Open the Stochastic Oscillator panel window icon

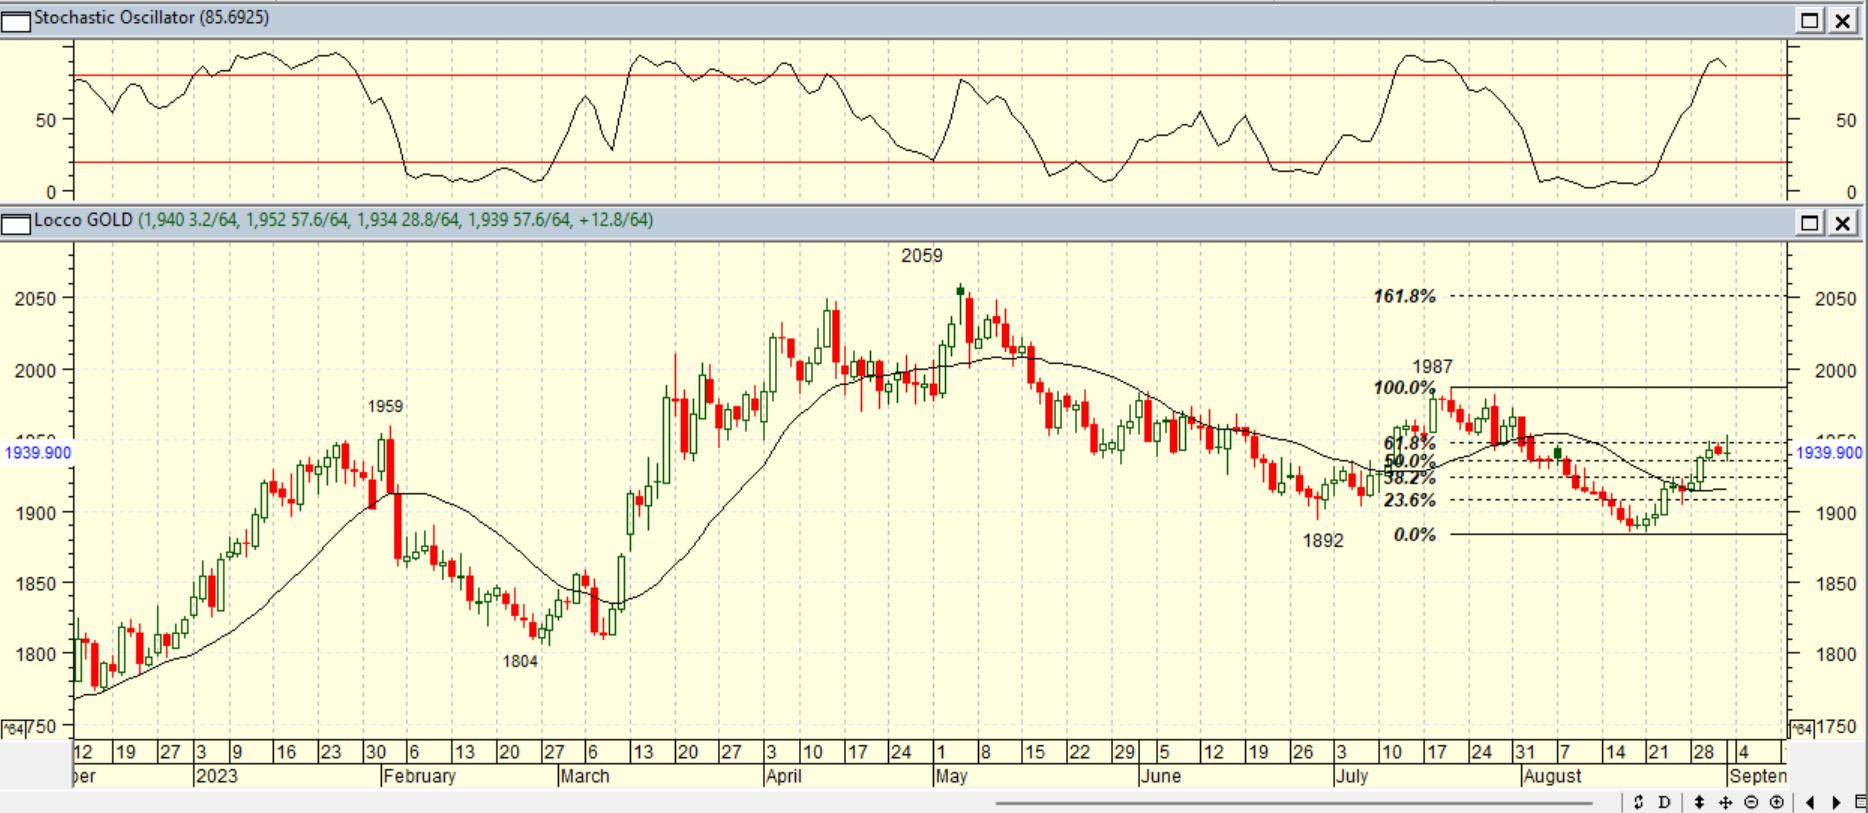(16, 20)
